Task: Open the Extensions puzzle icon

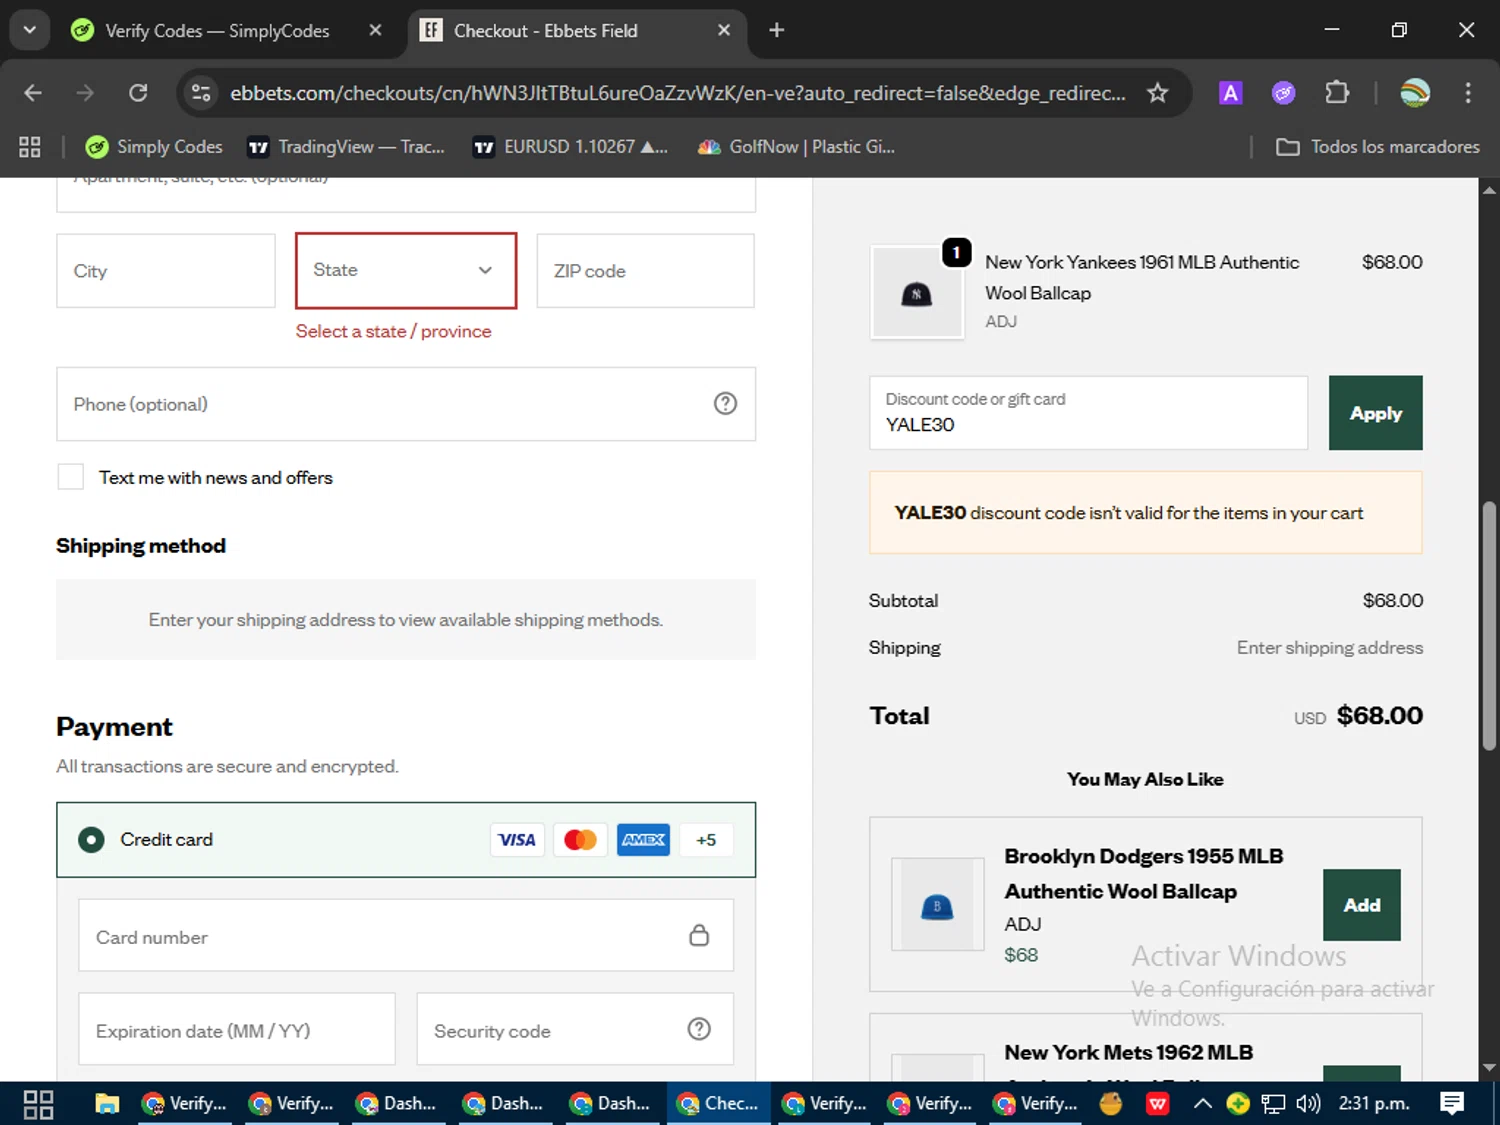Action: click(x=1337, y=93)
